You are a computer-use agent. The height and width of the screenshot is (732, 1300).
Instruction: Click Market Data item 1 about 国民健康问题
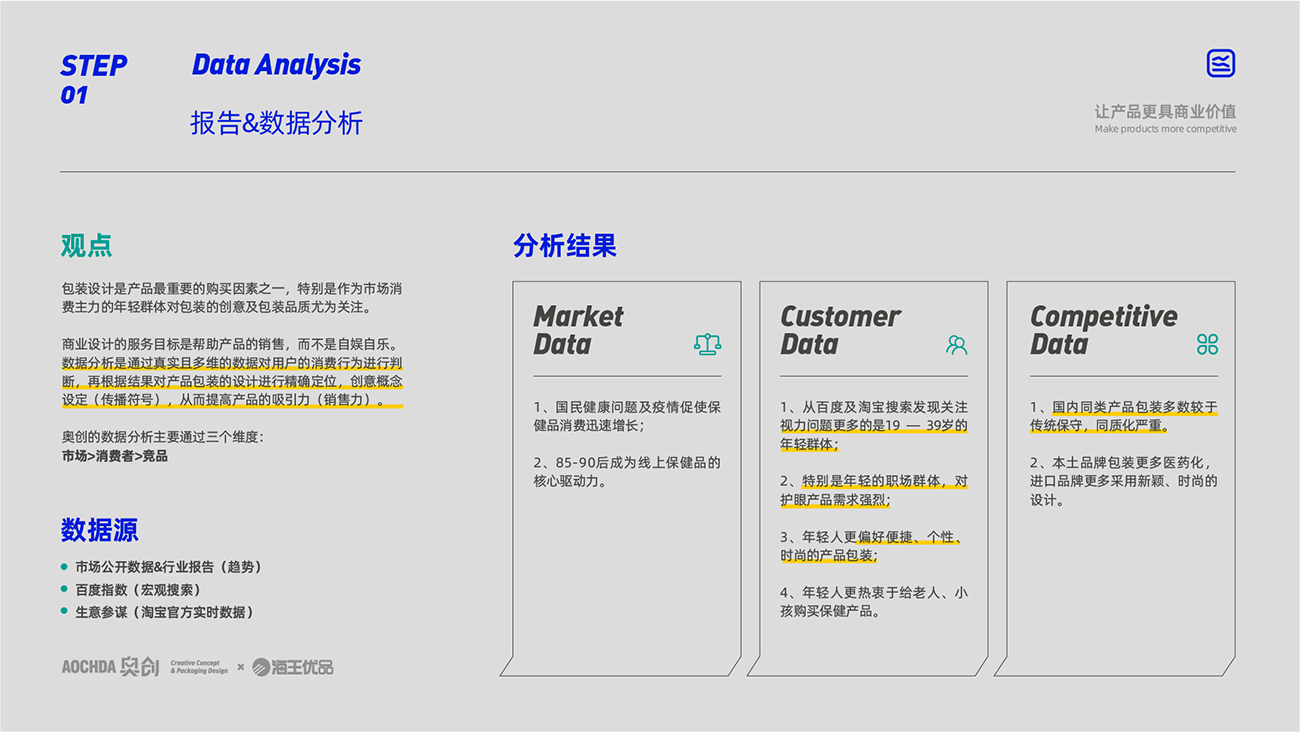pos(627,416)
